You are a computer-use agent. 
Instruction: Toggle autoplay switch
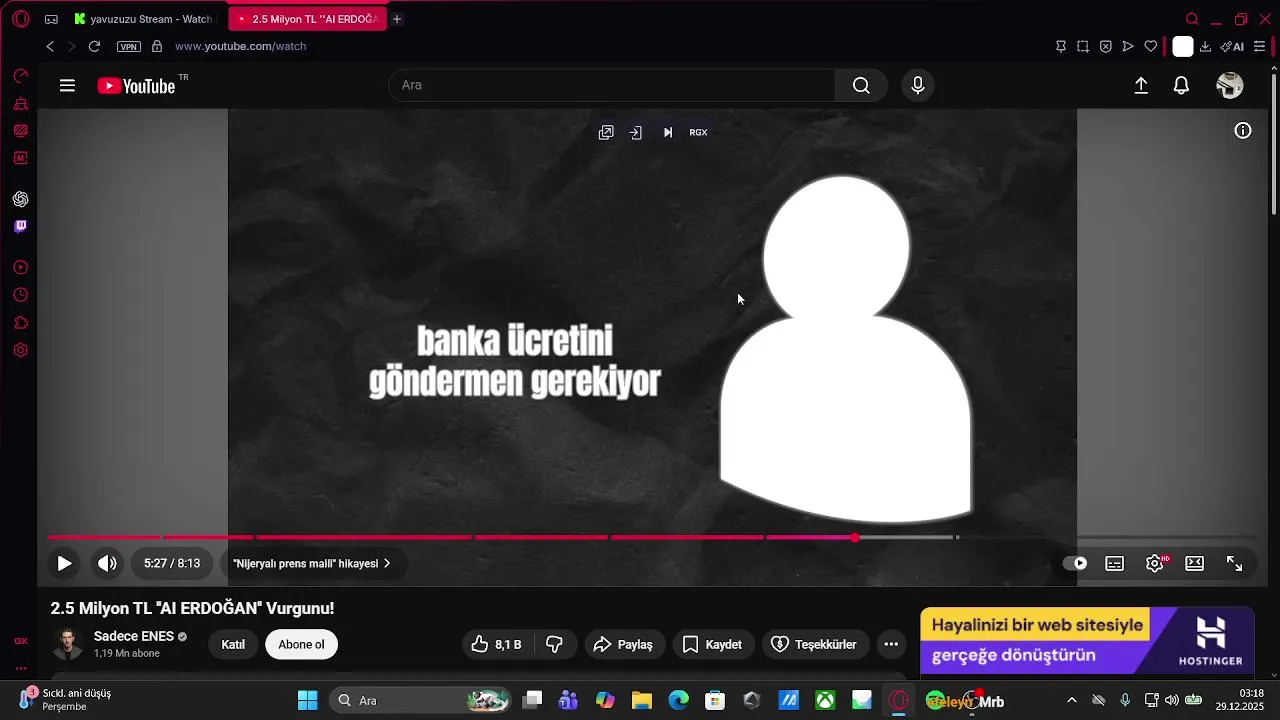[x=1075, y=563]
